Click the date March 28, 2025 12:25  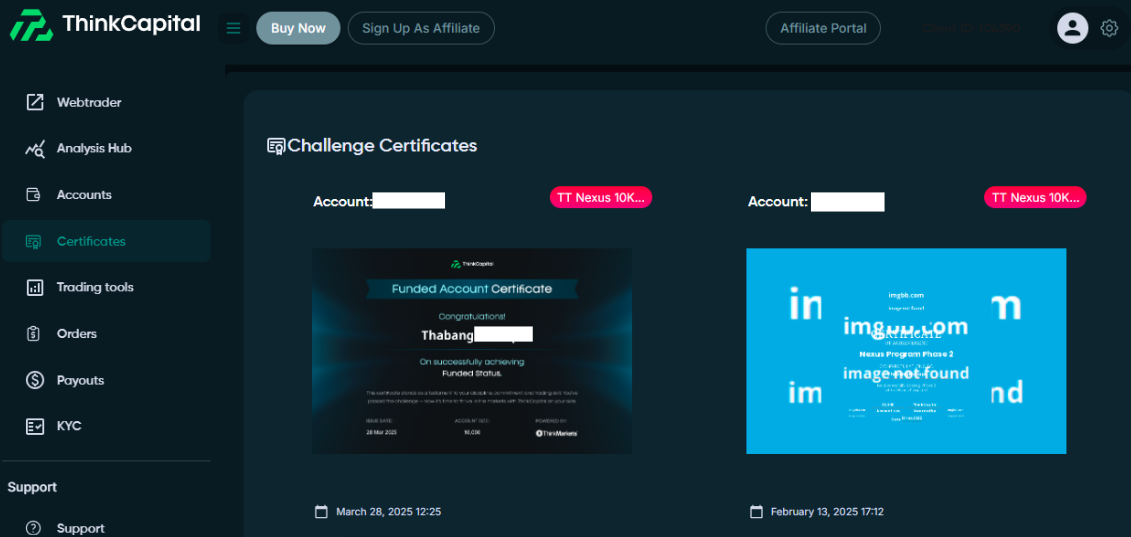389,512
